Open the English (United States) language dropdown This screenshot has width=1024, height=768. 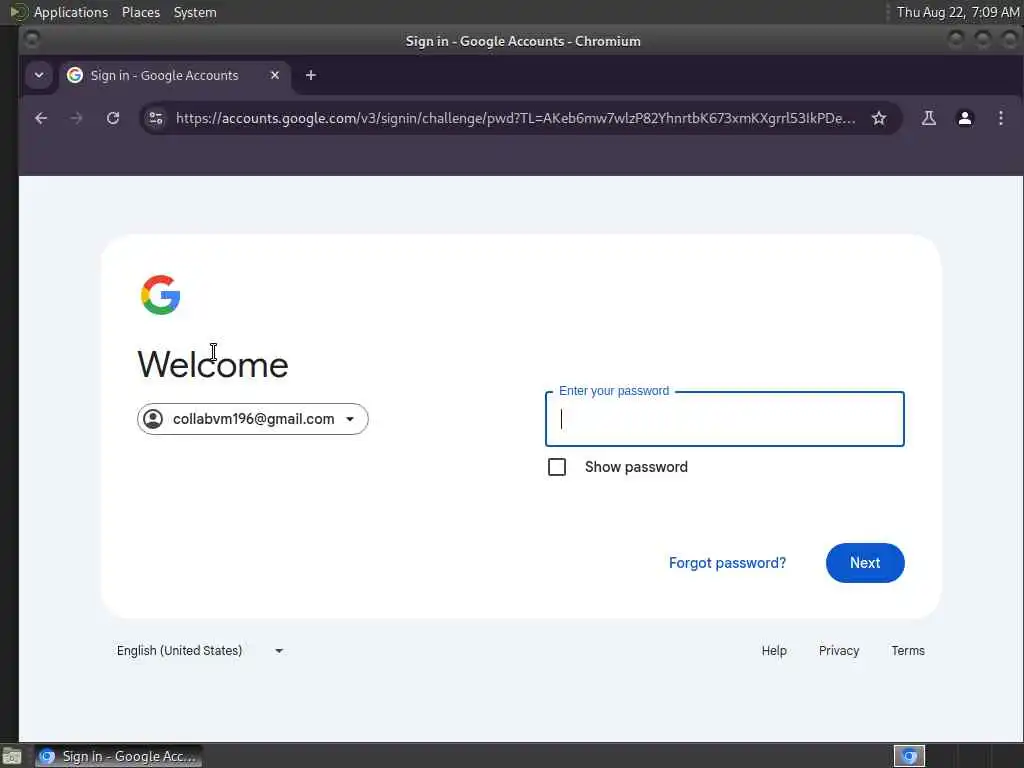(x=200, y=650)
